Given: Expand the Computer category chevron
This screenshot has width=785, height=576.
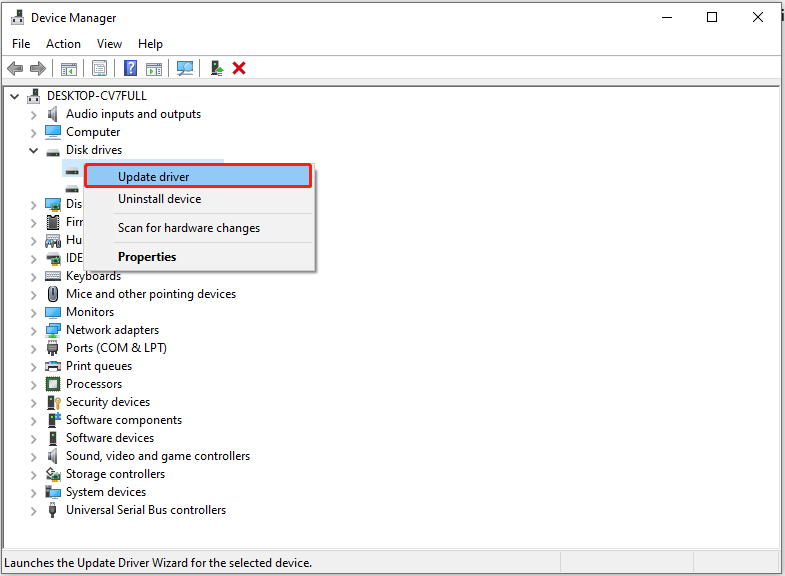Looking at the screenshot, I should pyautogui.click(x=34, y=133).
